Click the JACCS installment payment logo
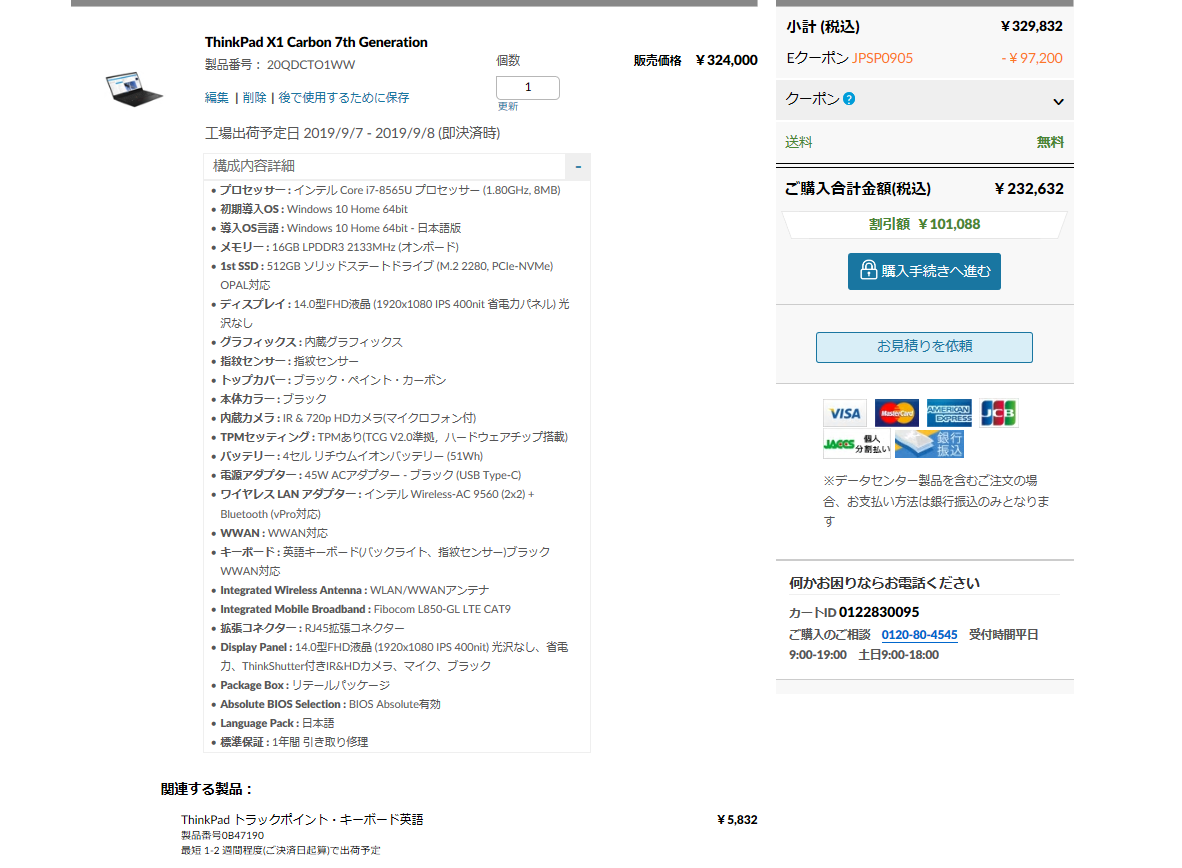 coord(856,444)
